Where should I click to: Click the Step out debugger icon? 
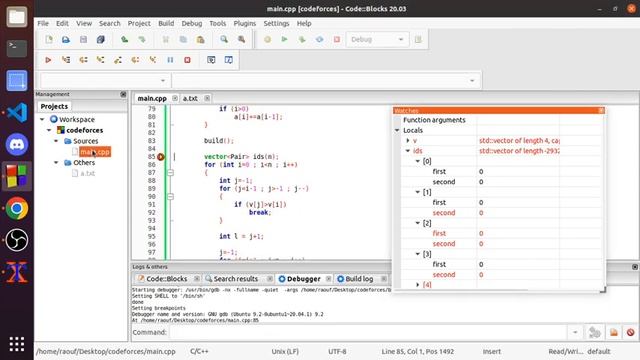pyautogui.click(x=118, y=60)
